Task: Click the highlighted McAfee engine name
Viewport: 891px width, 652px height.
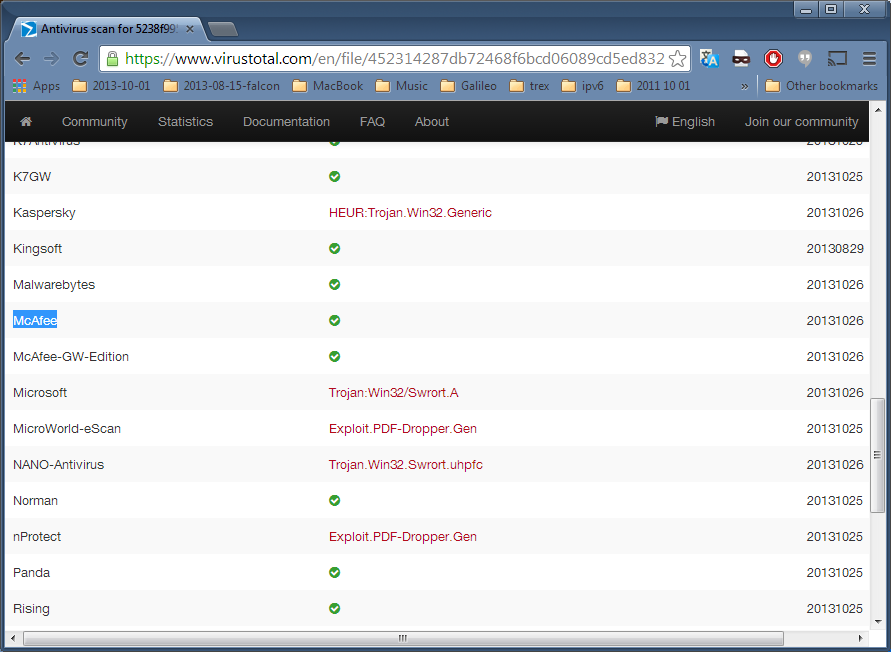Action: [35, 321]
